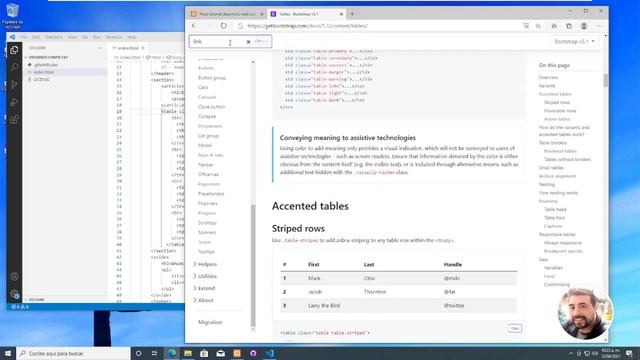640x360 pixels.
Task: Open Visual Studio Code from taskbar
Action: coord(269,353)
